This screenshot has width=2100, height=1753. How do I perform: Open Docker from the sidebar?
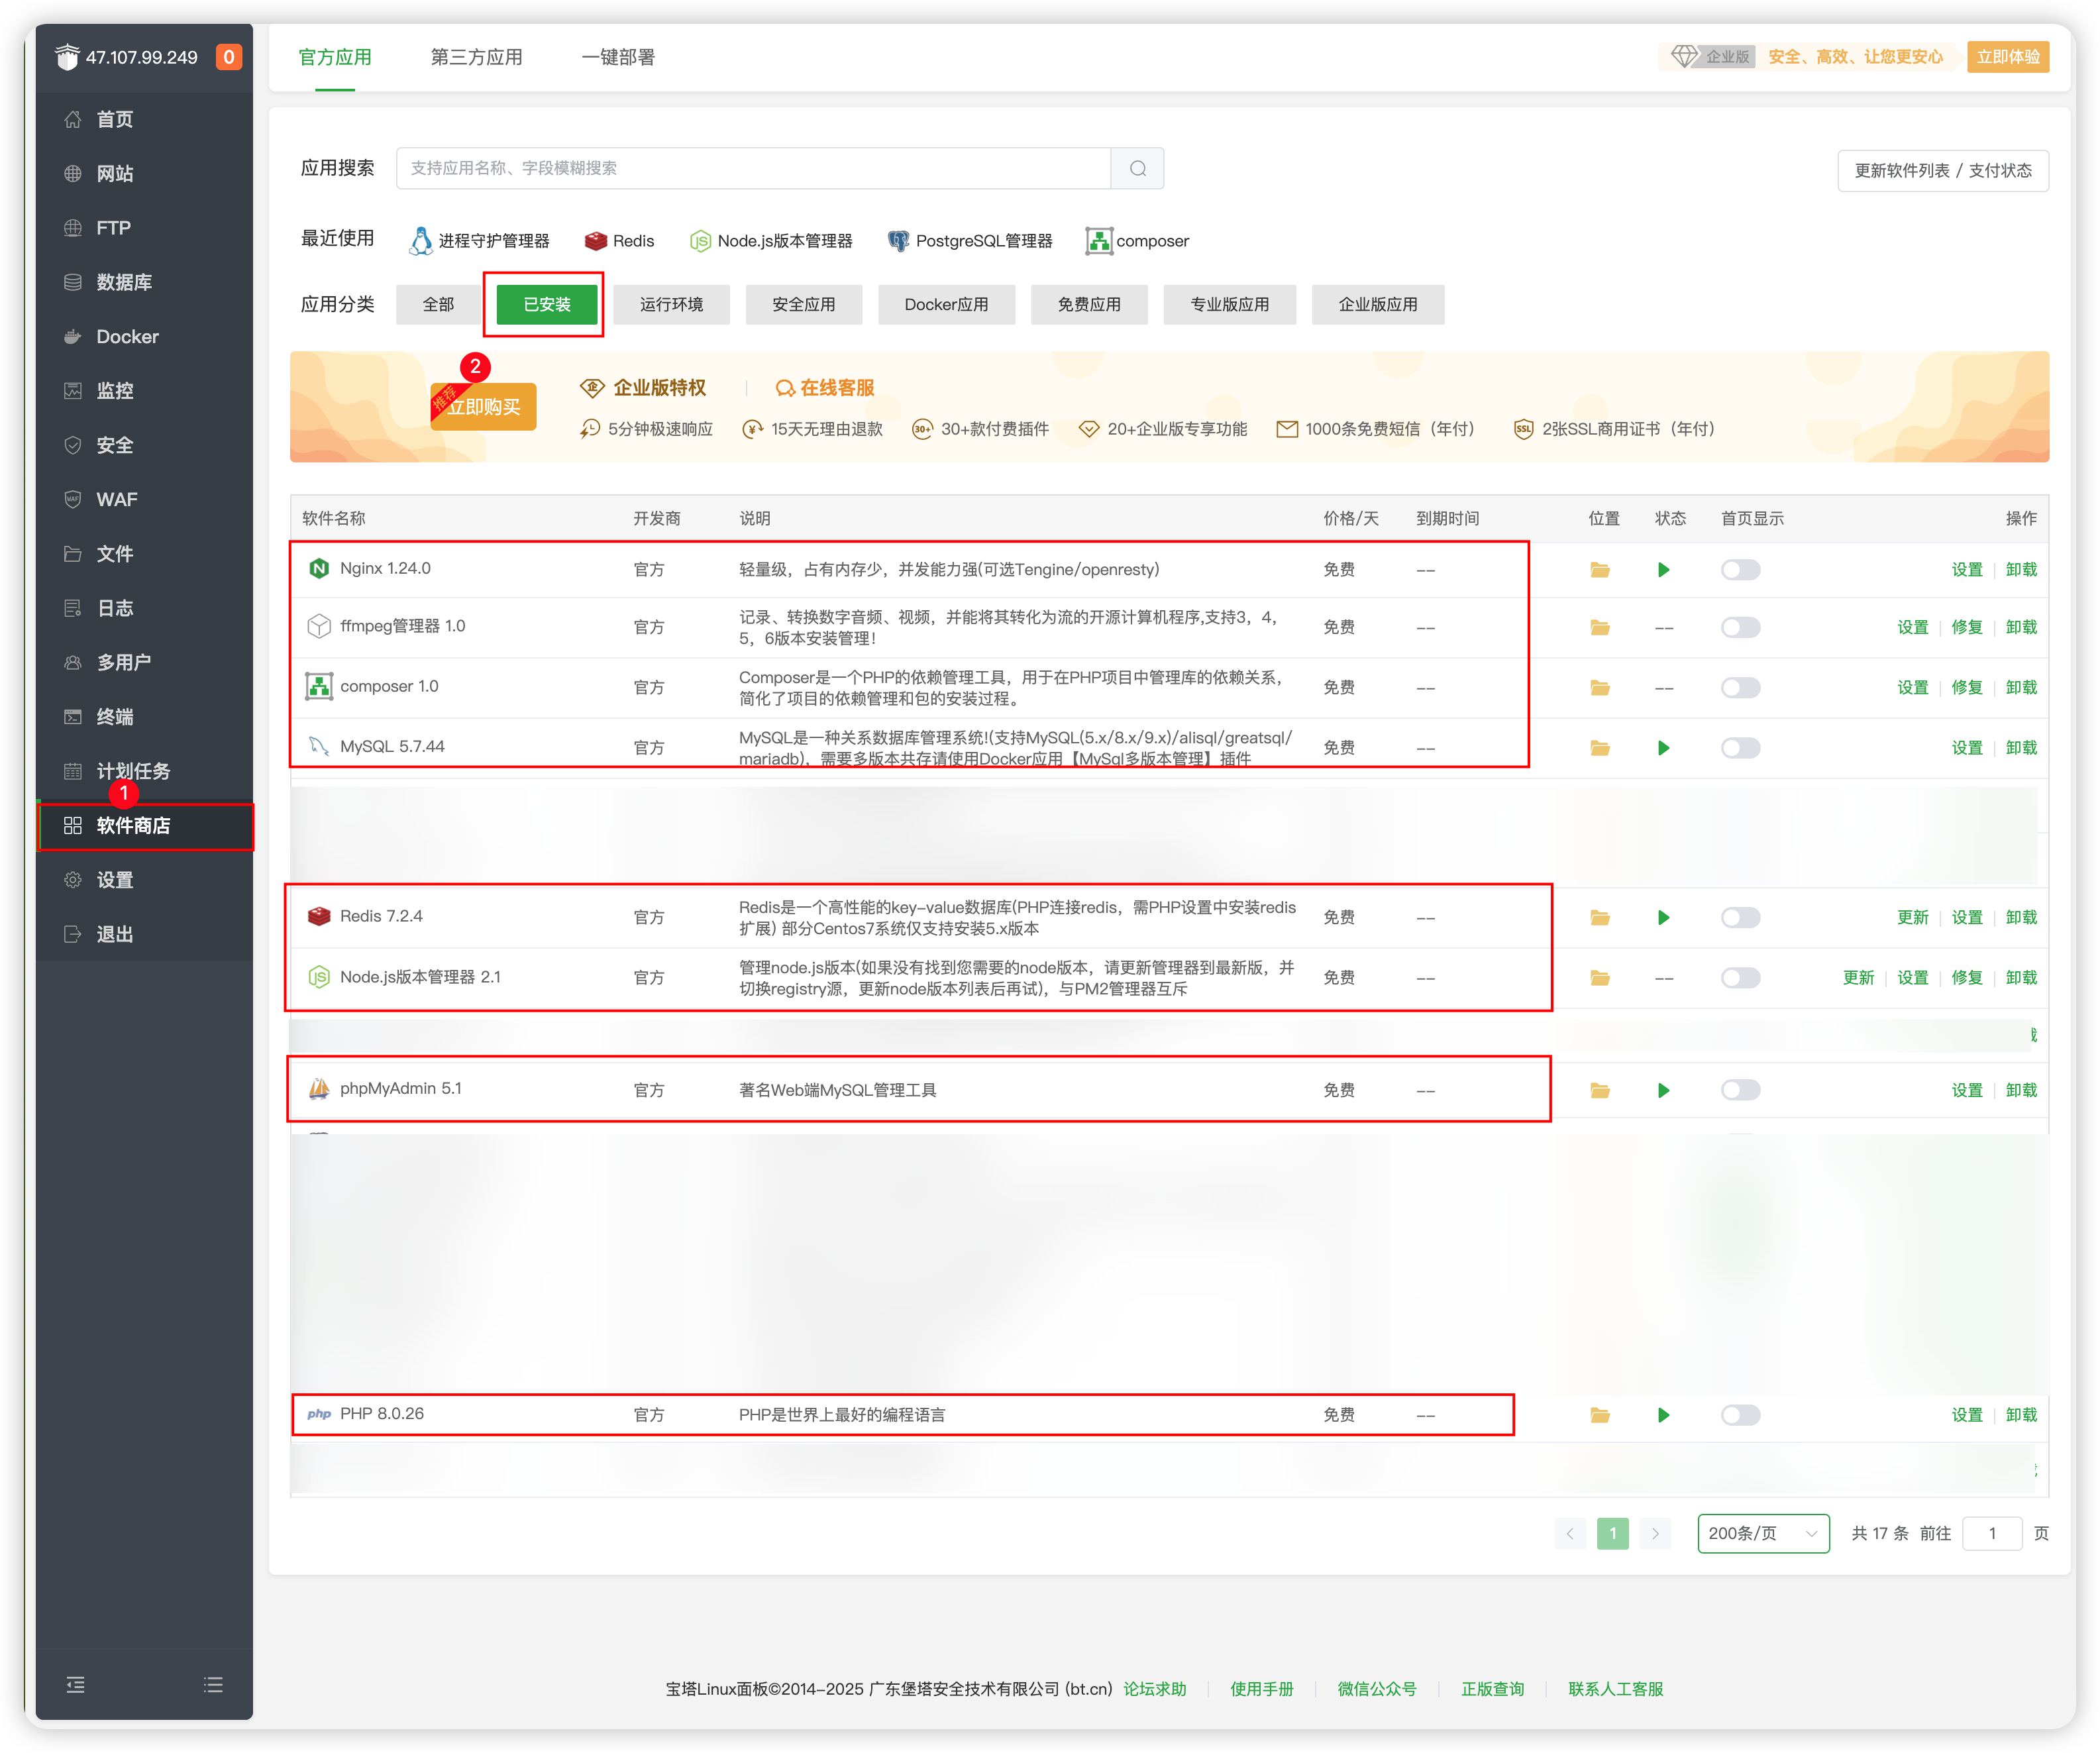(127, 337)
